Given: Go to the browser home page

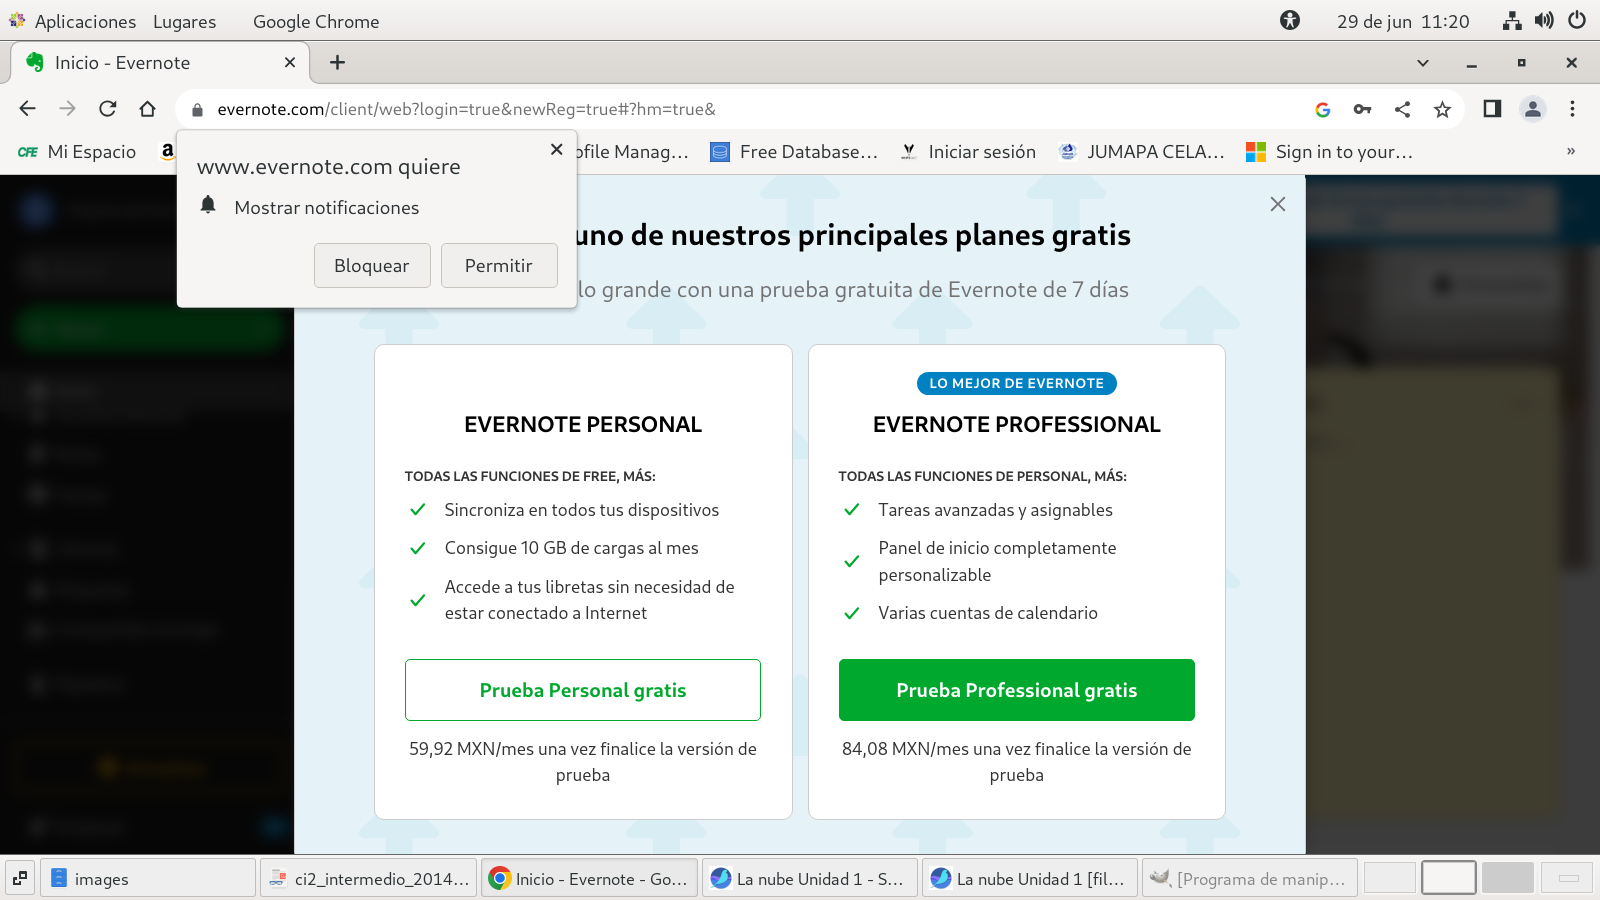Looking at the screenshot, I should tap(148, 109).
